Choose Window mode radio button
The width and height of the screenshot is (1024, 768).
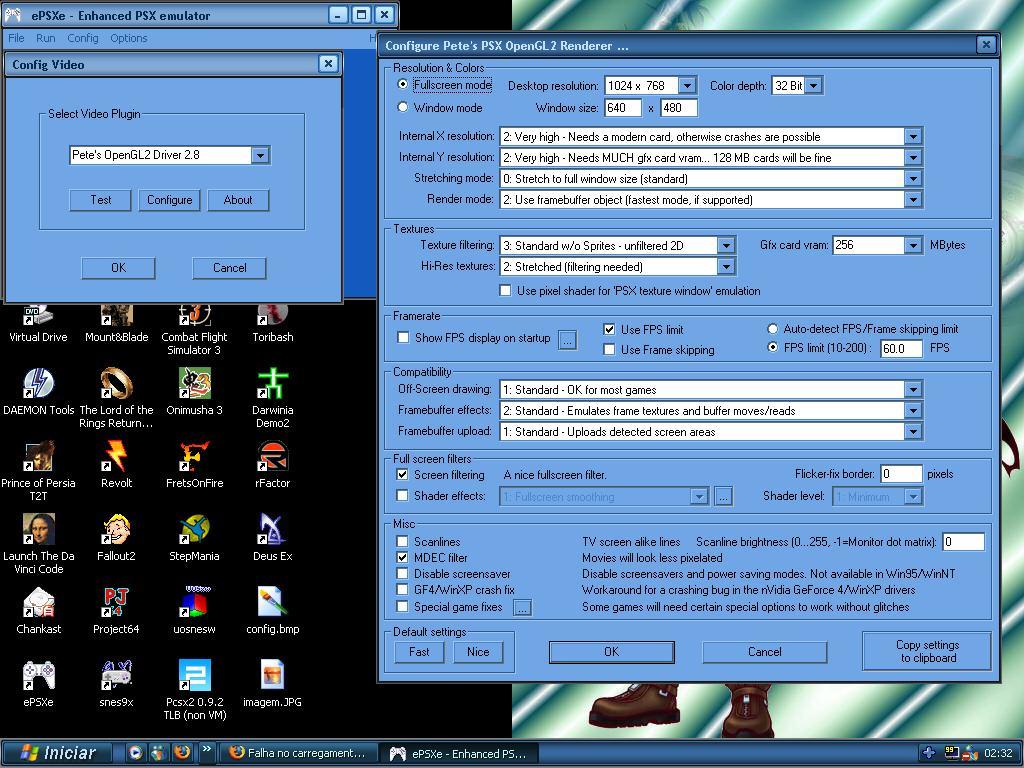coord(402,107)
